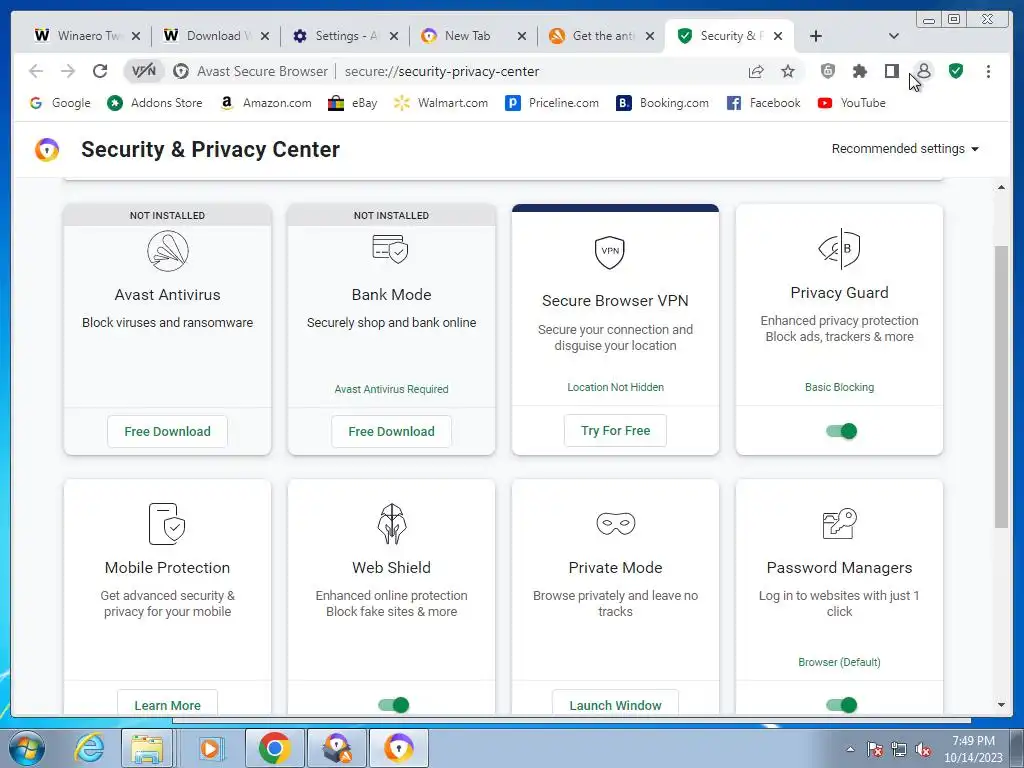Click Free Download under Avast Antivirus

[167, 432]
